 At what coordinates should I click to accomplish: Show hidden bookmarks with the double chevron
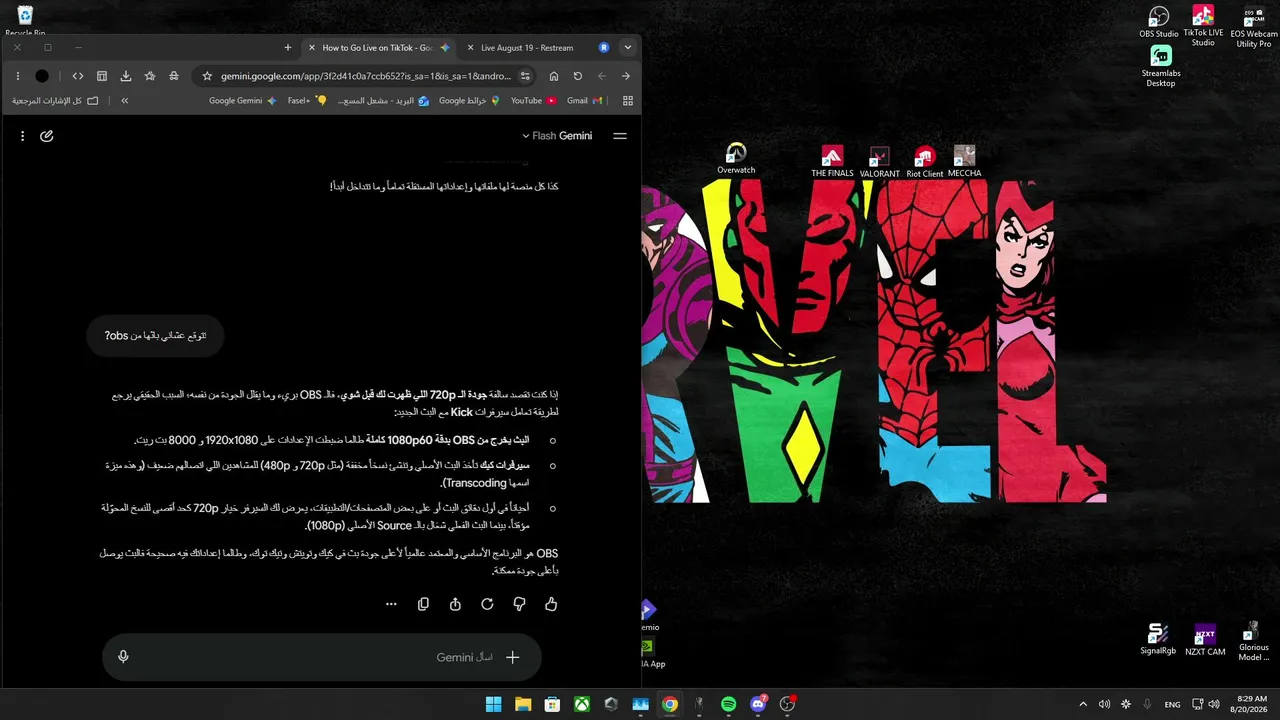point(124,100)
